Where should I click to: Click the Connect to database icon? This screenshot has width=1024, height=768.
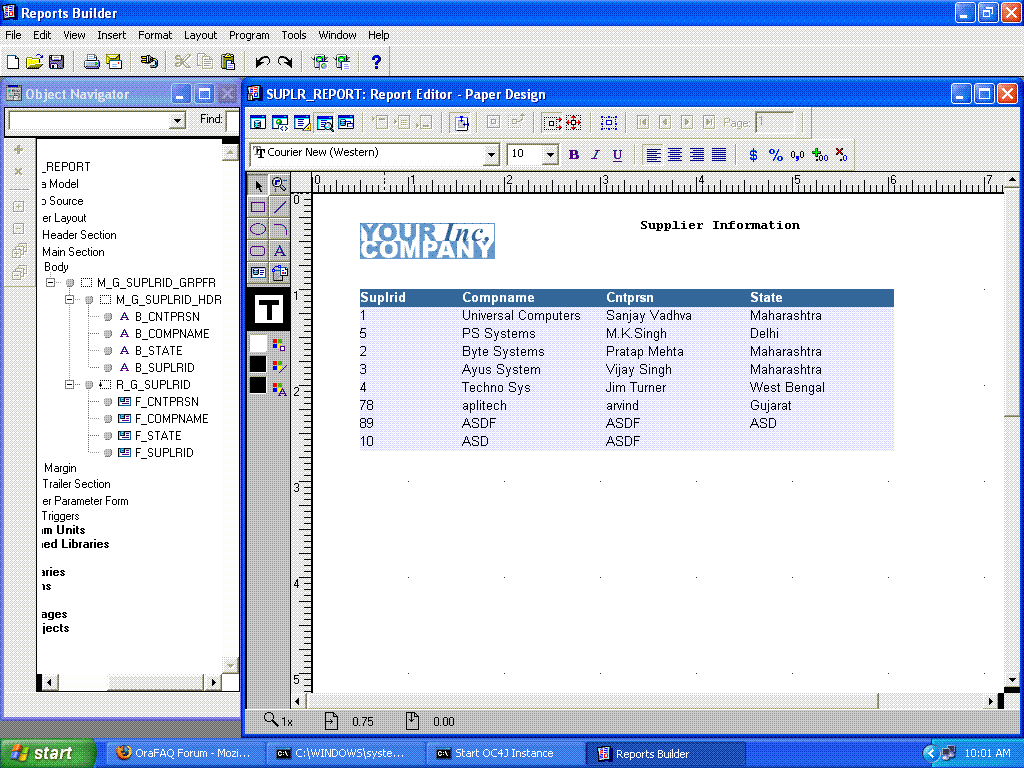click(x=149, y=62)
